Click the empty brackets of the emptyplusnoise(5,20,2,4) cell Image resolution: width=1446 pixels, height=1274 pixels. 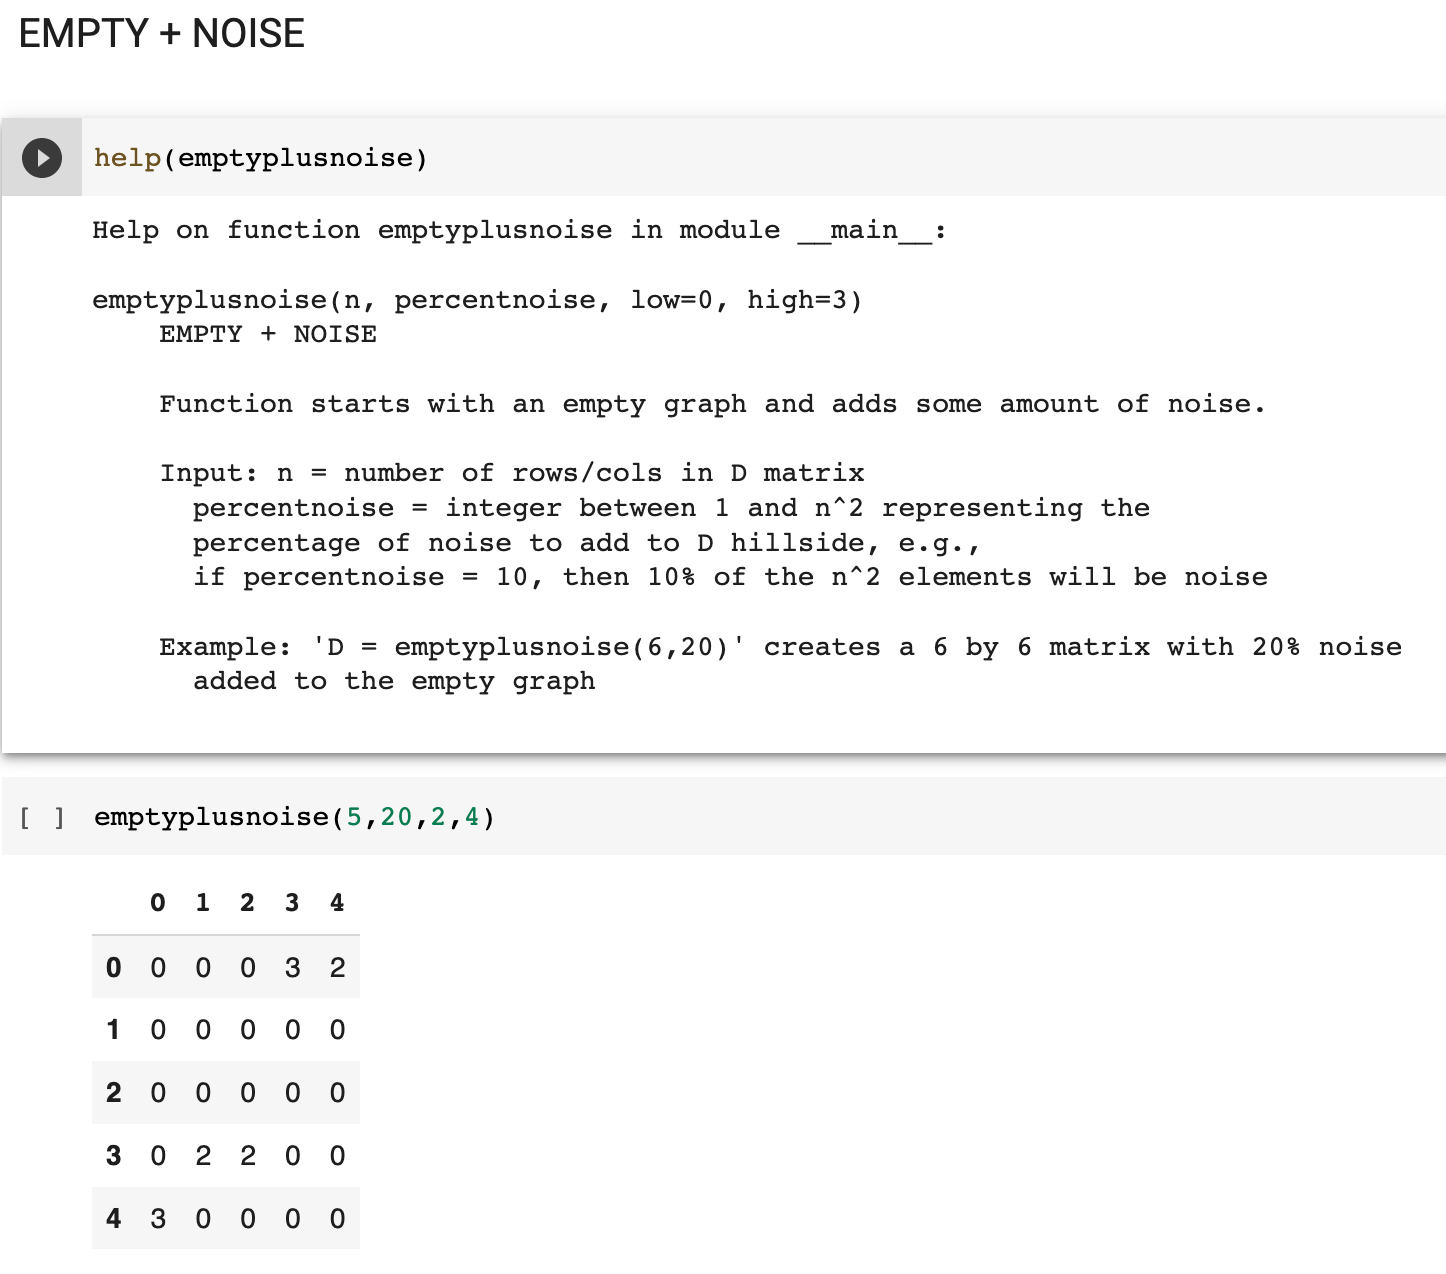pyautogui.click(x=42, y=818)
